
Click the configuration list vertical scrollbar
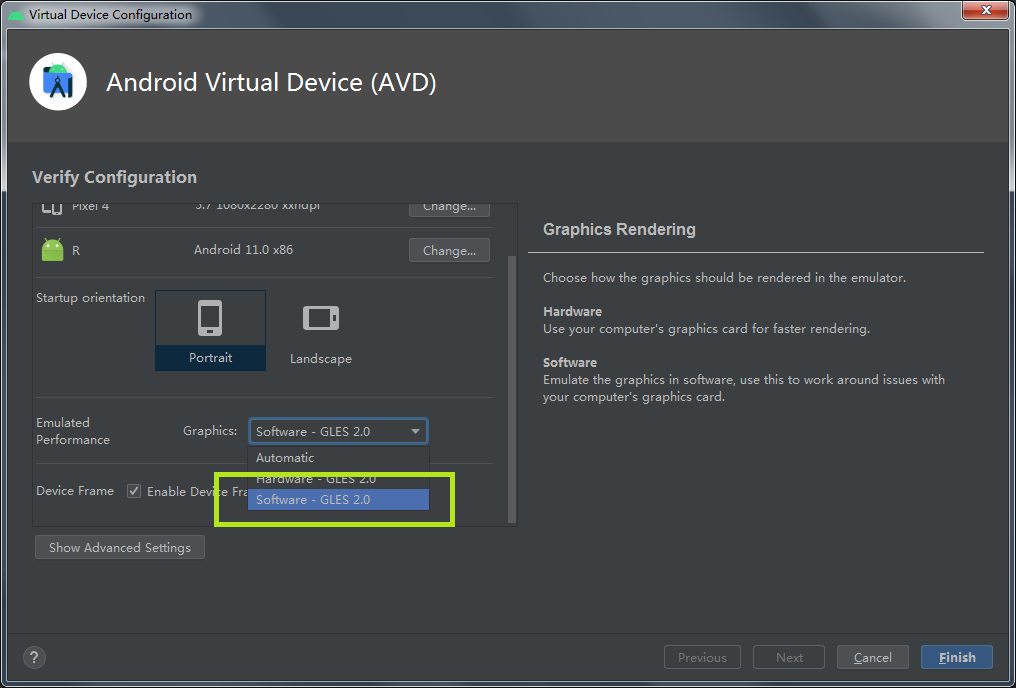click(512, 389)
